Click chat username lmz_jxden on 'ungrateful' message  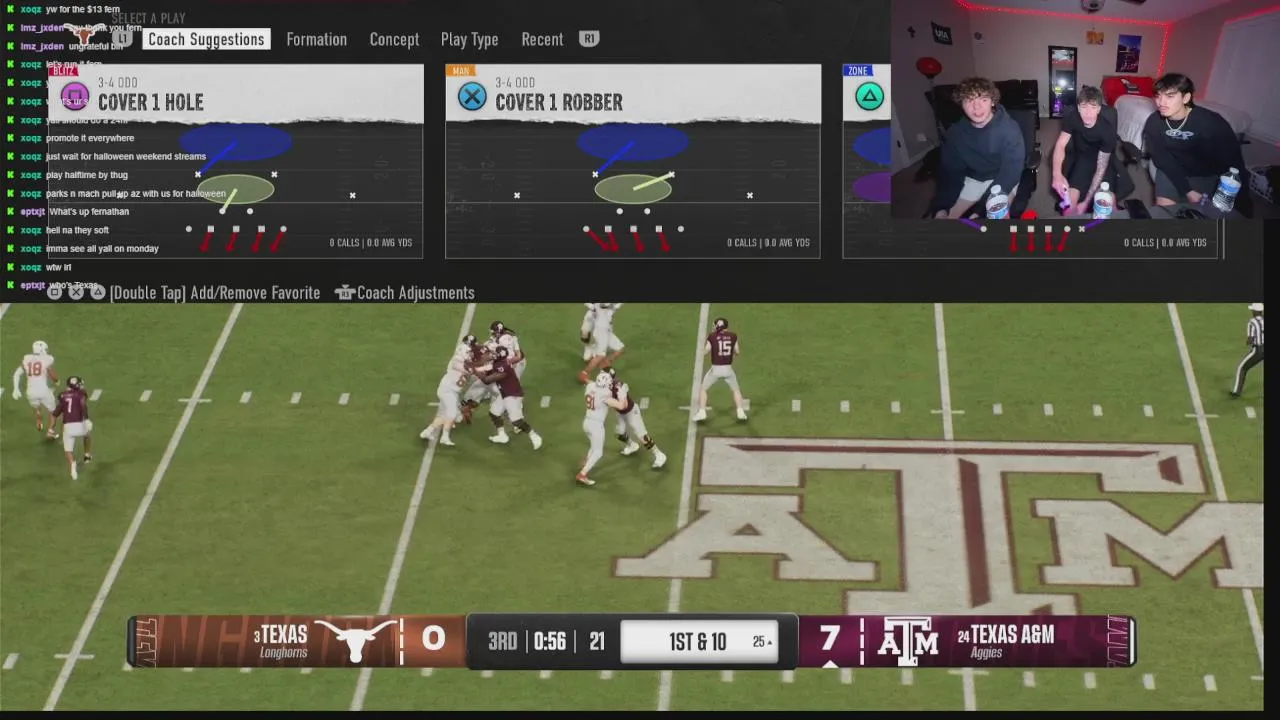(x=42, y=46)
